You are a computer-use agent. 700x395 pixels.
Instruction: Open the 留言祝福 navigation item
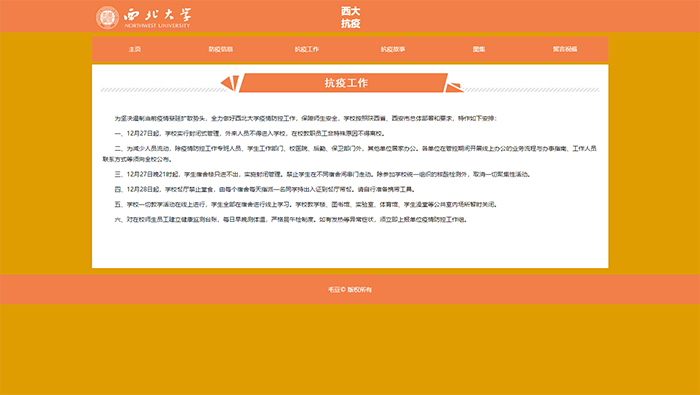click(565, 49)
